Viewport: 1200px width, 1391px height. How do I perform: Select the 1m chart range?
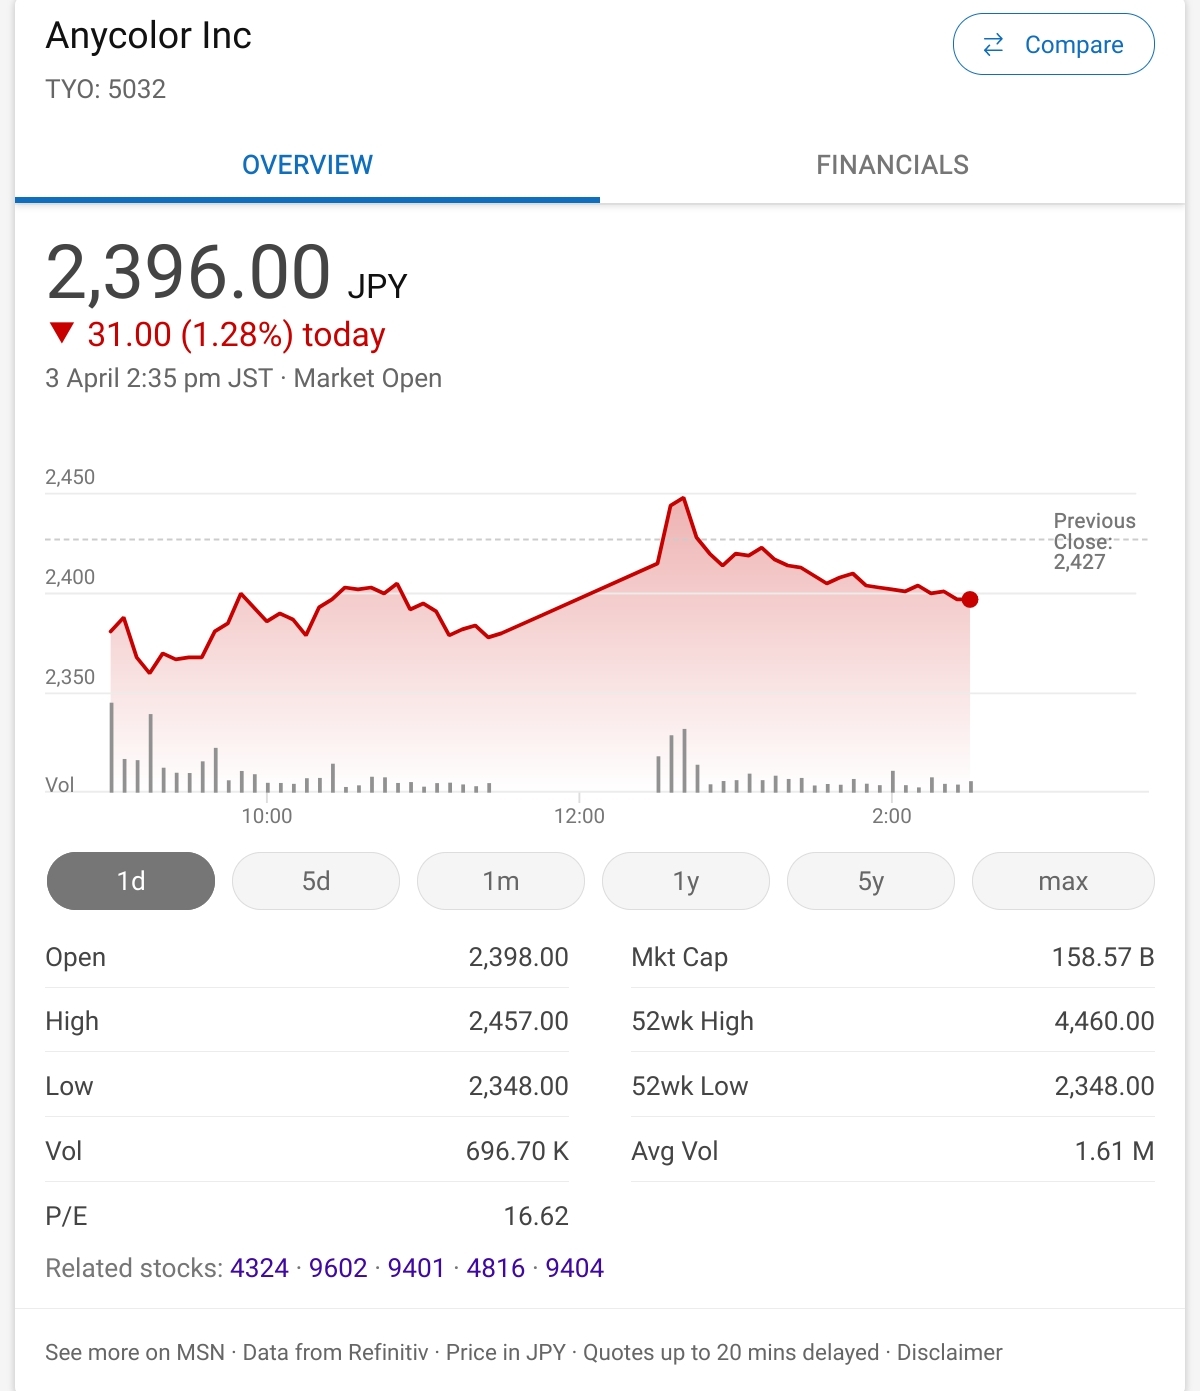501,881
